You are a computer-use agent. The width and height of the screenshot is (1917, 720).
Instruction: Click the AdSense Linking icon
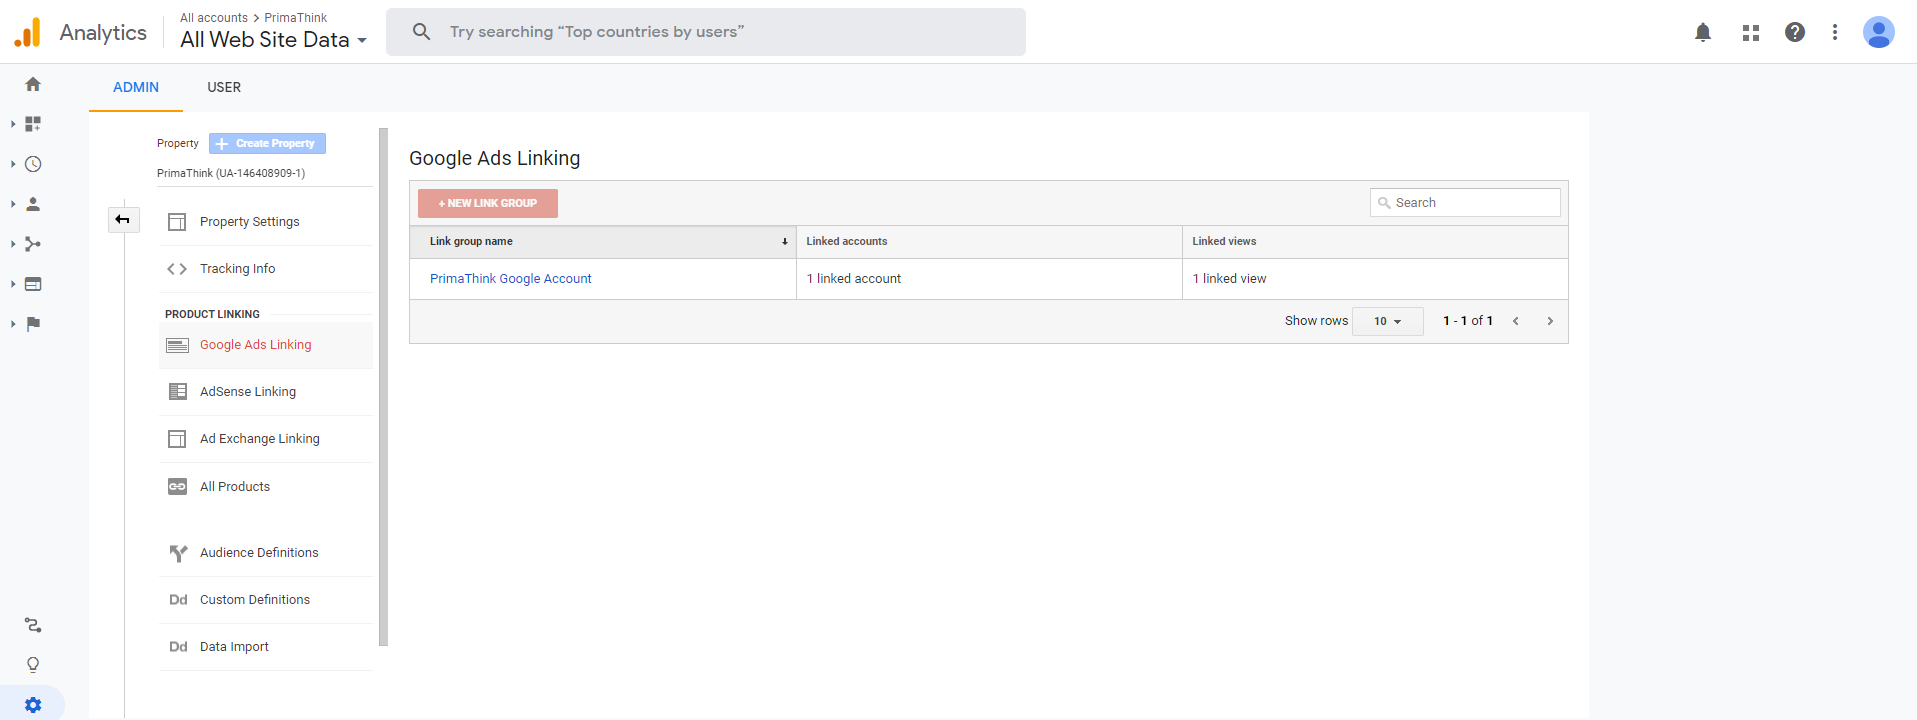[x=177, y=392]
